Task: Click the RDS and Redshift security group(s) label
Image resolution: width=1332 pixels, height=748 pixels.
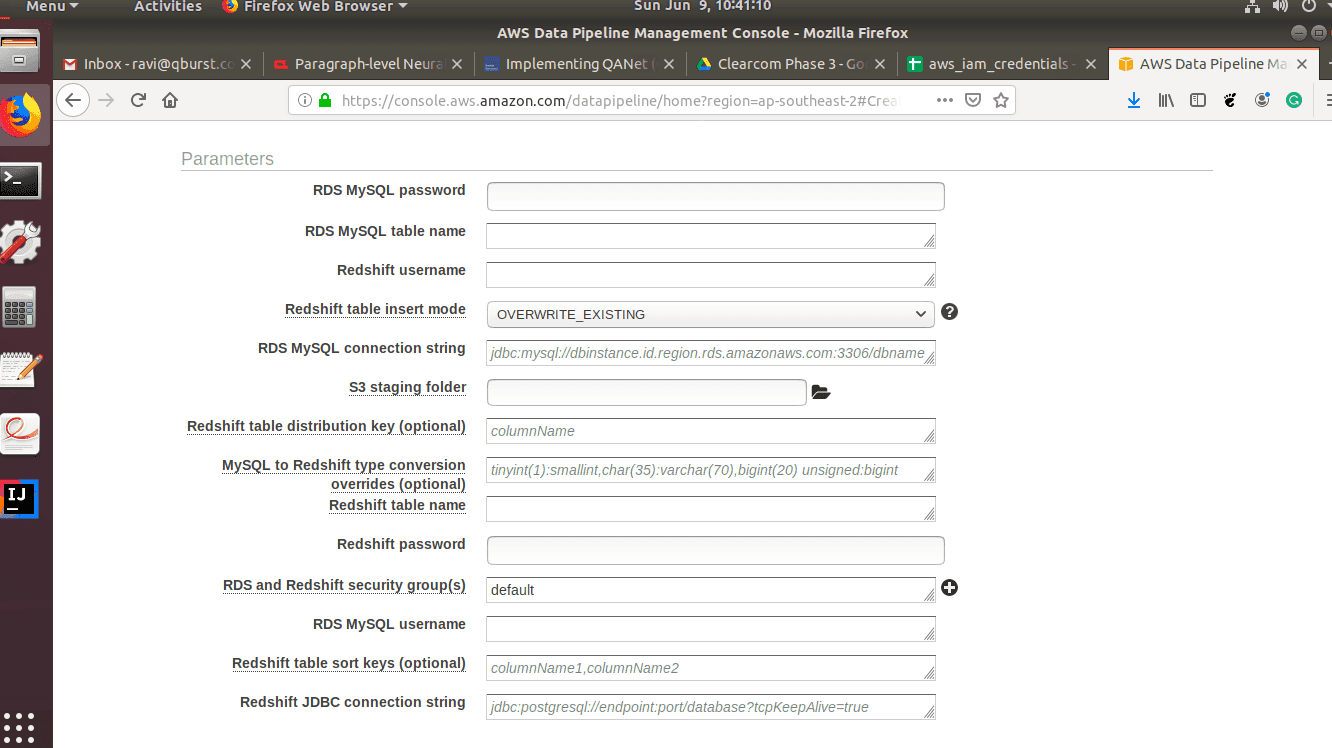Action: (x=344, y=585)
